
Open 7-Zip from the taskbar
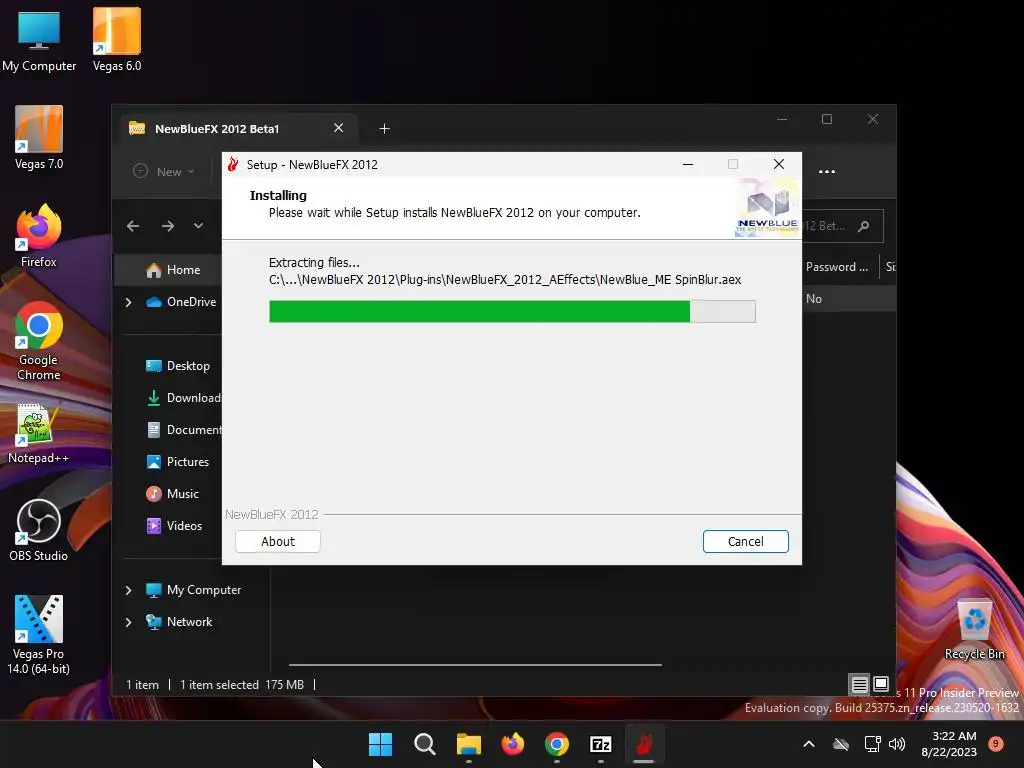coord(600,744)
